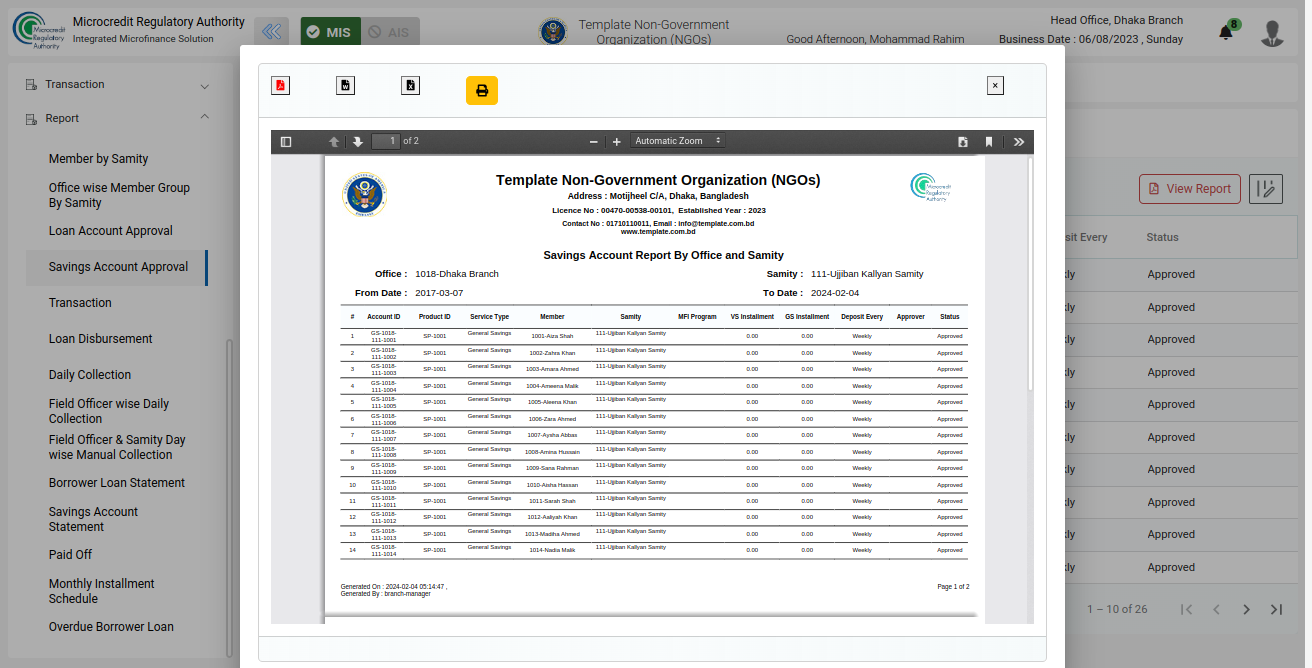The height and width of the screenshot is (668, 1312).
Task: Collapse the Report sidebar menu
Action: (x=118, y=119)
